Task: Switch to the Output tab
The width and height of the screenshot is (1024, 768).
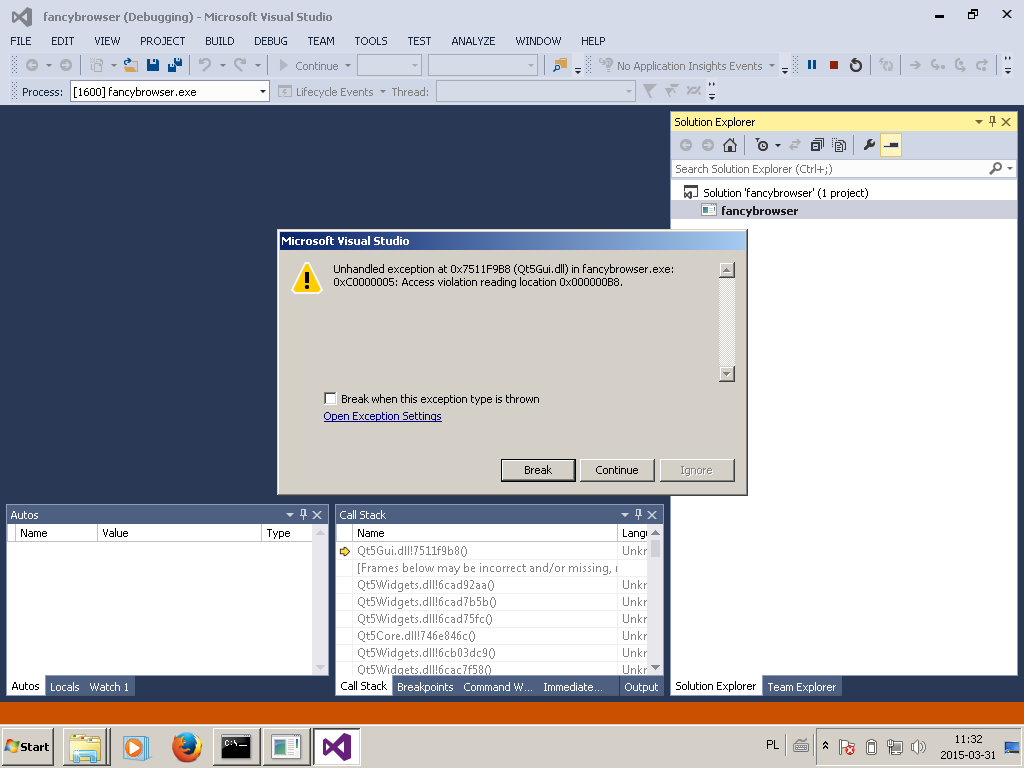Action: (641, 686)
